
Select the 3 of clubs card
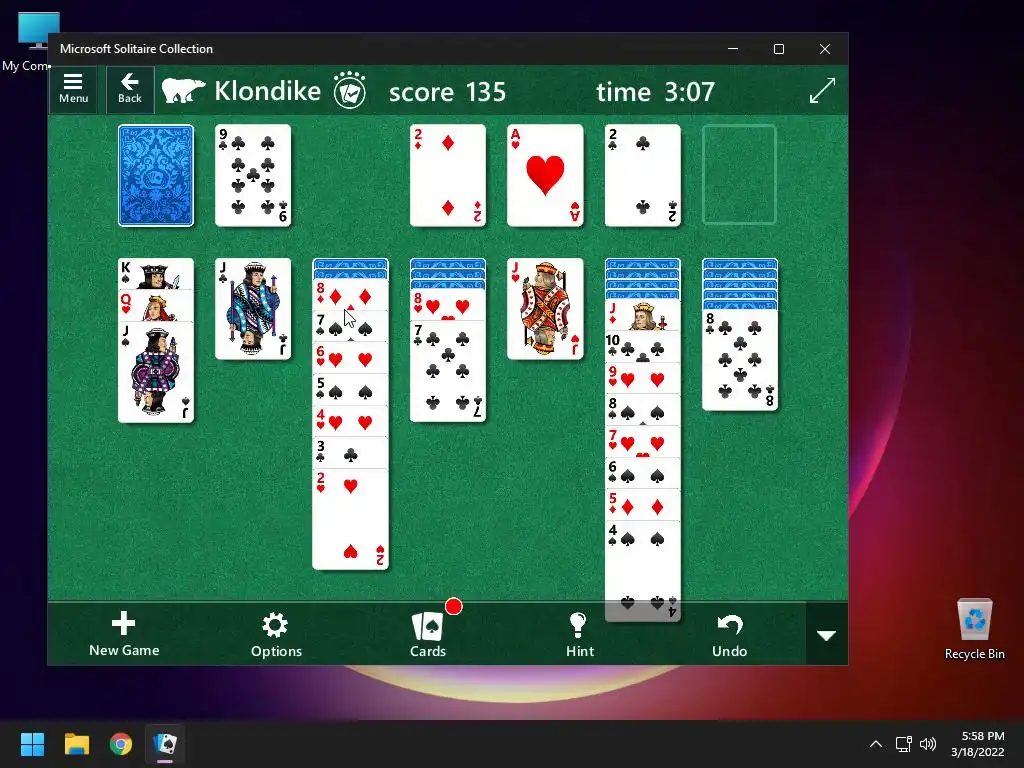[351, 452]
